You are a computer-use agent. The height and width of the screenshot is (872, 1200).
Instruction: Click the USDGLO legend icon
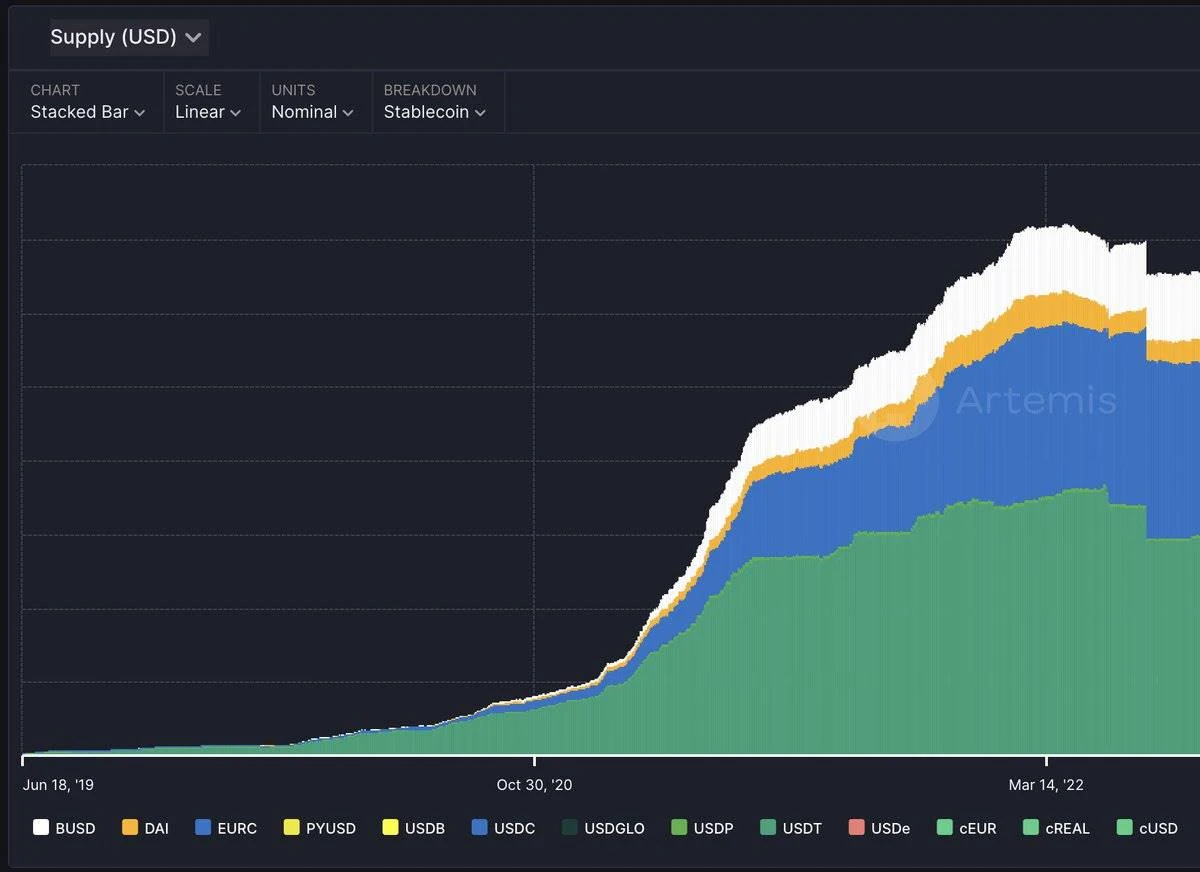(570, 828)
